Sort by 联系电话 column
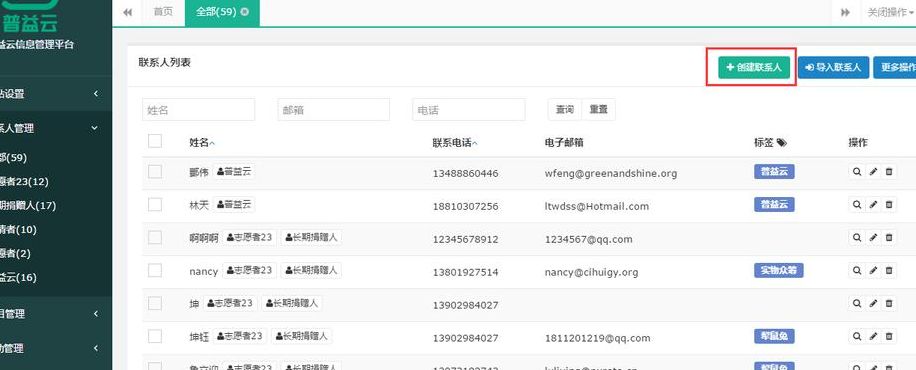Image resolution: width=916 pixels, height=370 pixels. [455, 143]
